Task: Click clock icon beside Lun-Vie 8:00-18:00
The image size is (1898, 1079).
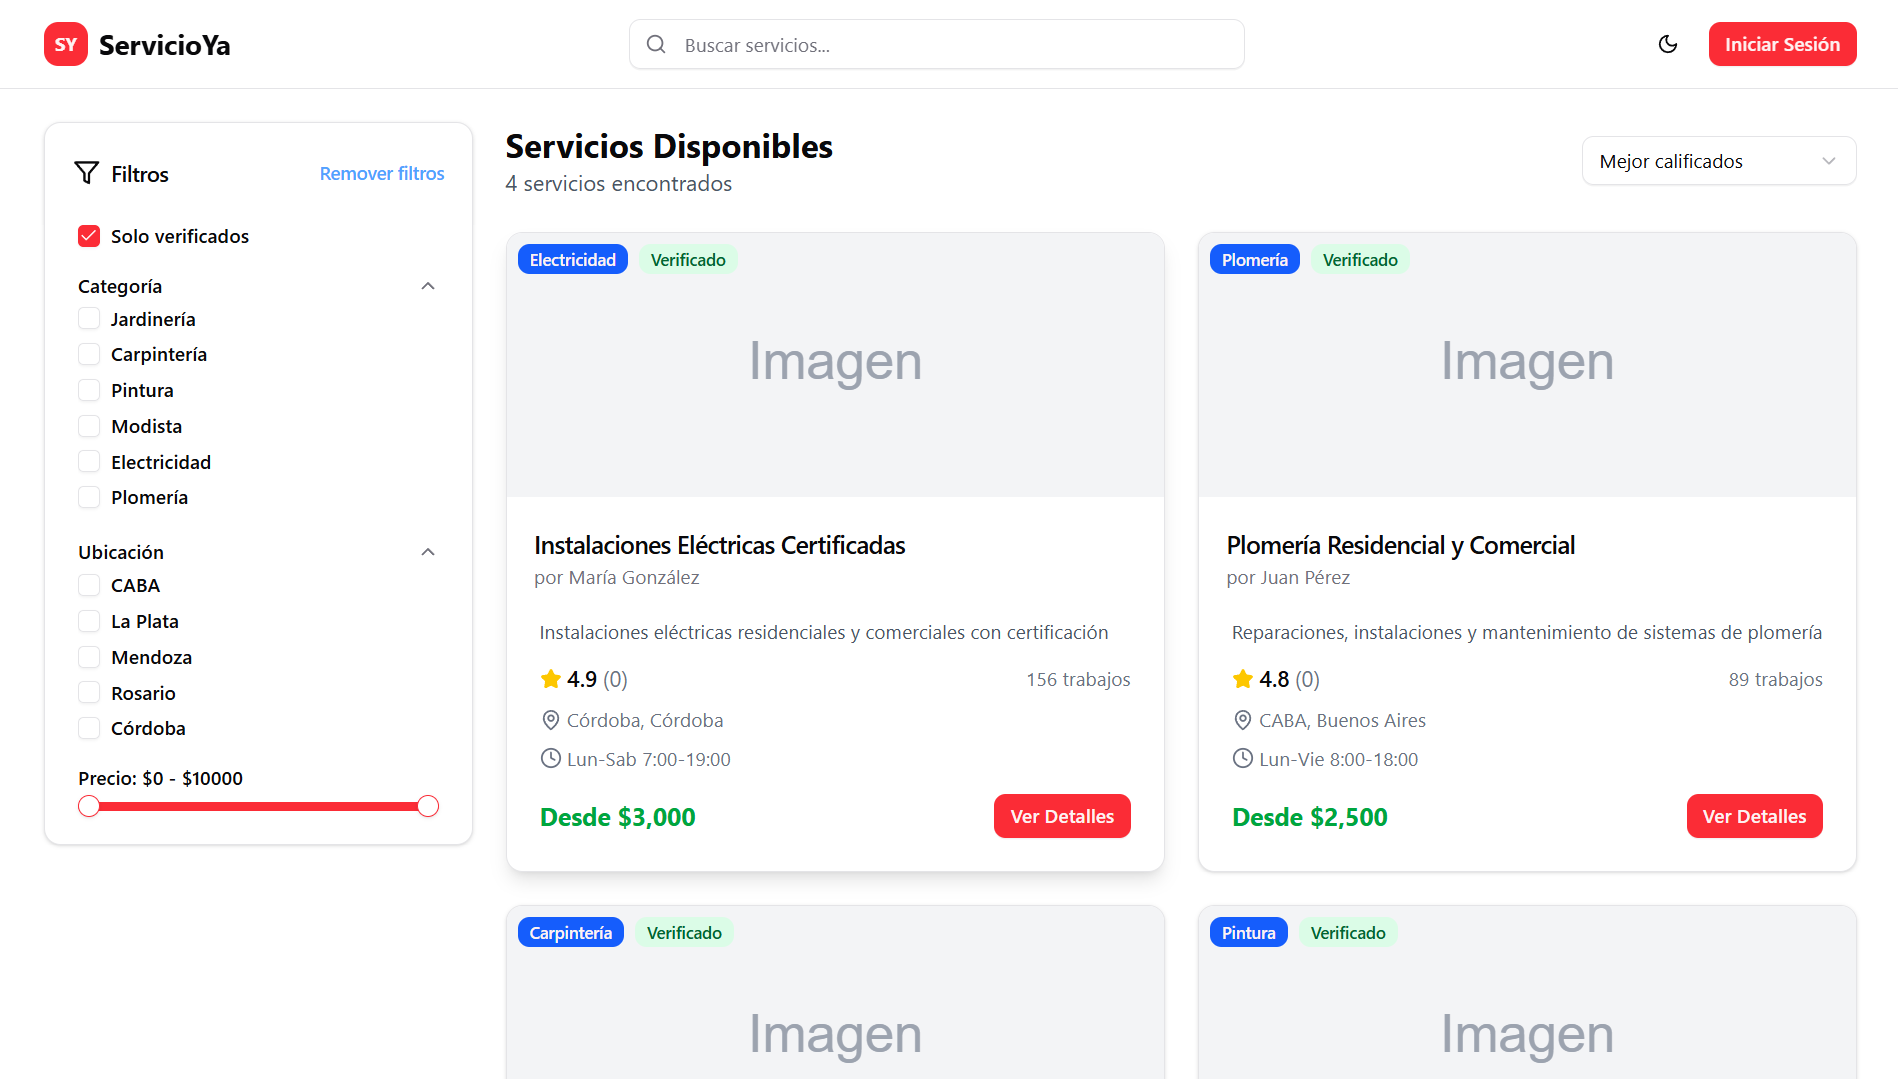Action: [x=1243, y=758]
